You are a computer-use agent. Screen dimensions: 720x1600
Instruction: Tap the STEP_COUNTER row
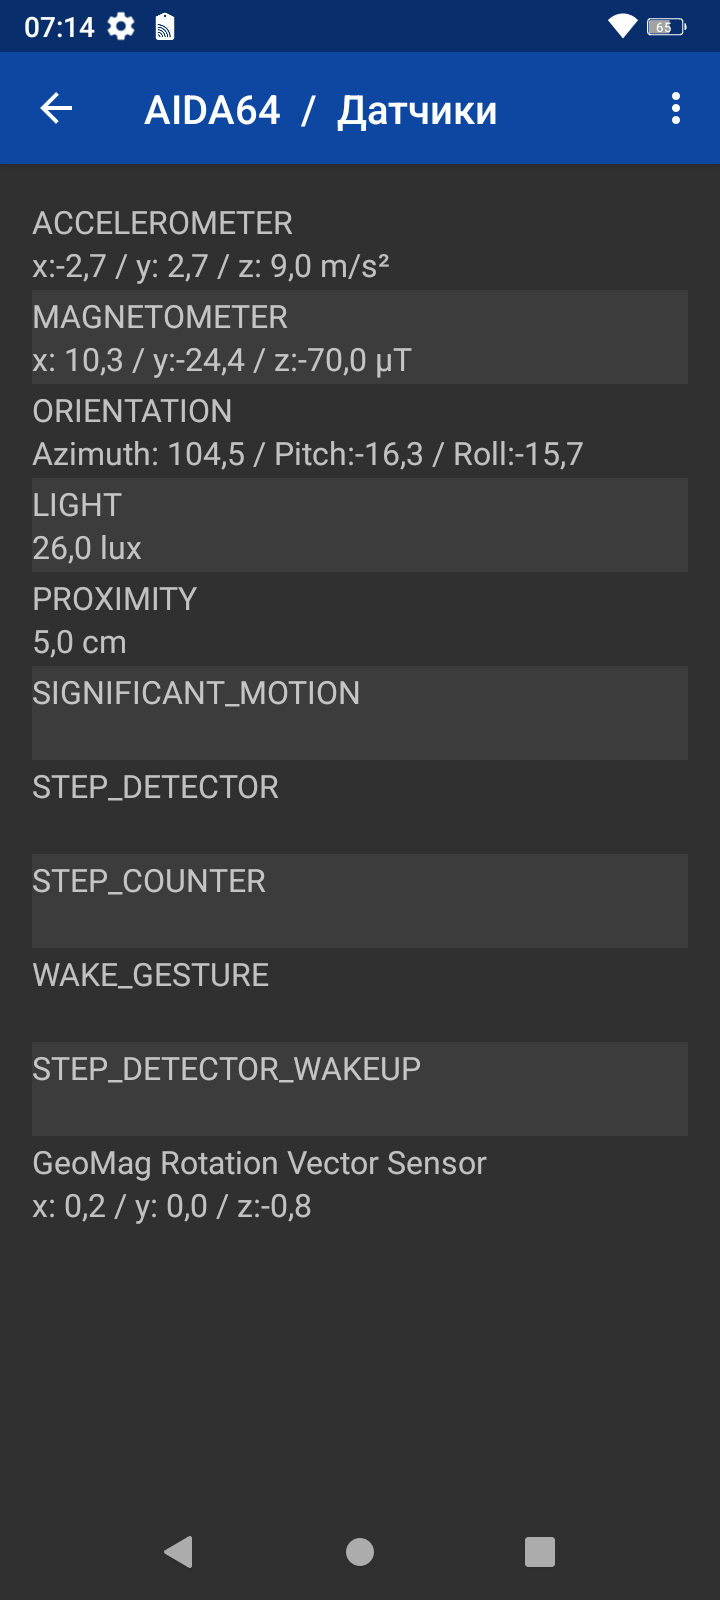pos(360,901)
